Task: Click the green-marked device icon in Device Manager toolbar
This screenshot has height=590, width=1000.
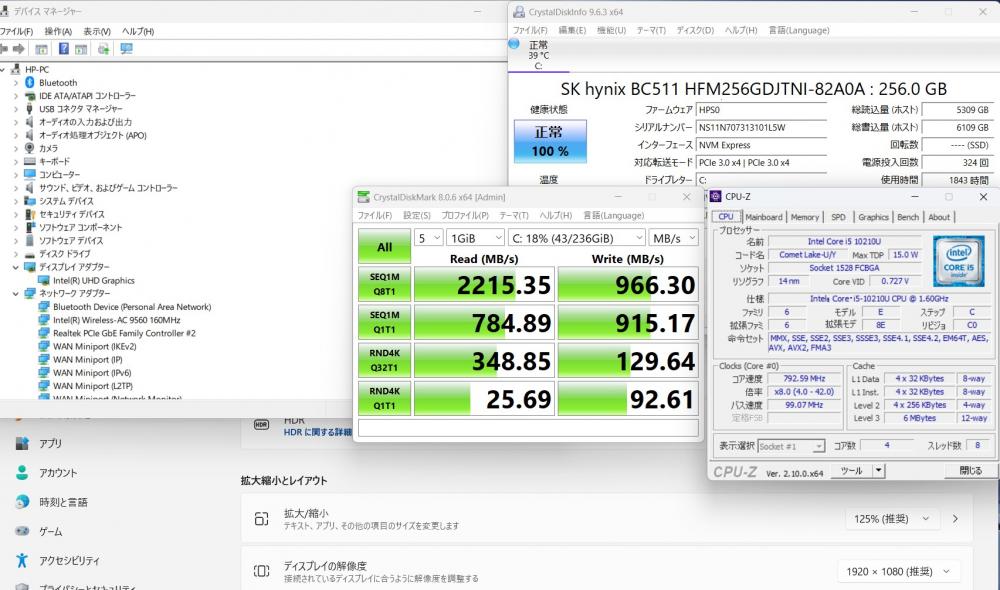Action: tap(103, 49)
